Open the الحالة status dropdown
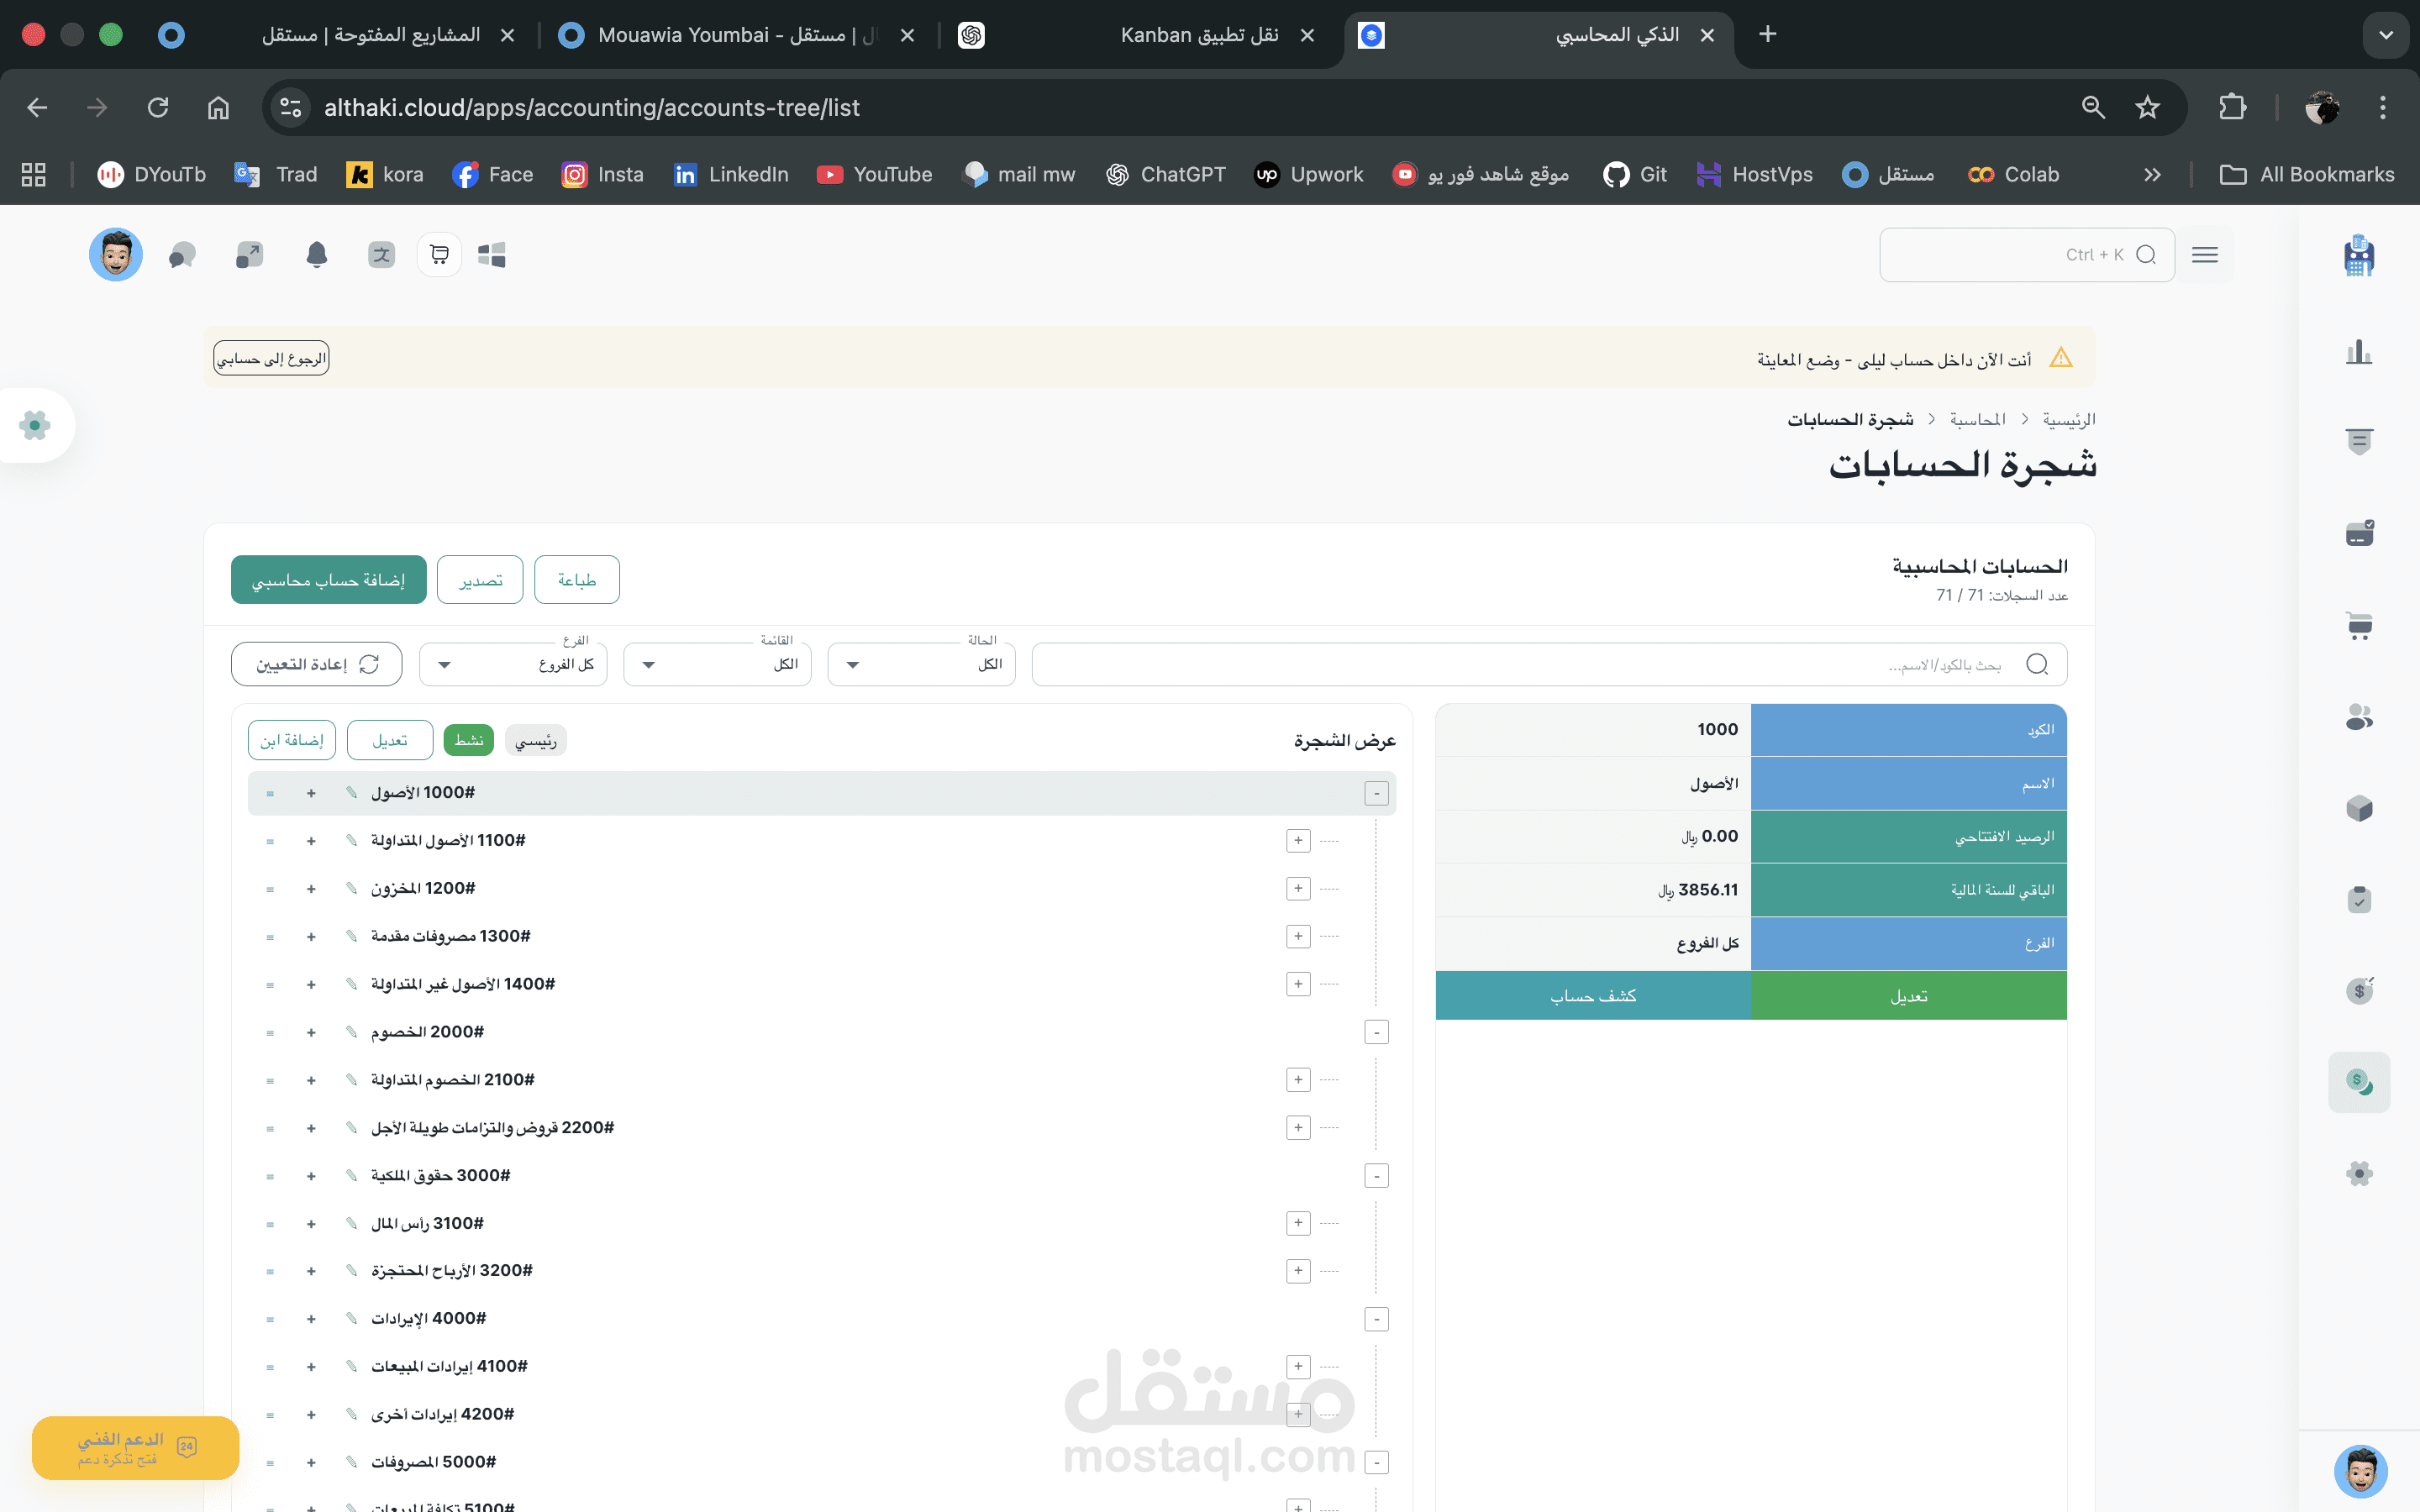 click(921, 664)
